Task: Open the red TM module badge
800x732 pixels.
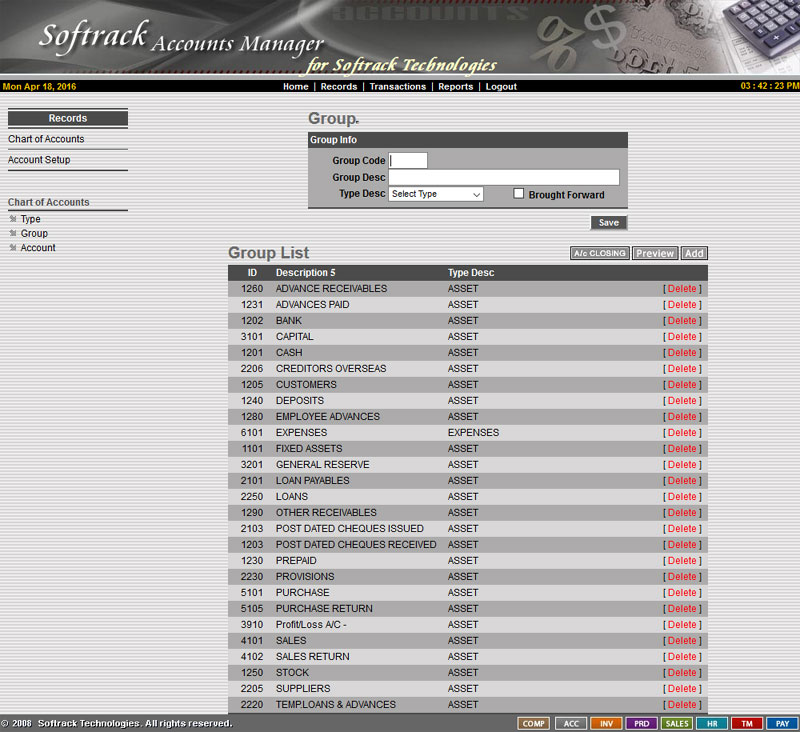Action: point(746,723)
